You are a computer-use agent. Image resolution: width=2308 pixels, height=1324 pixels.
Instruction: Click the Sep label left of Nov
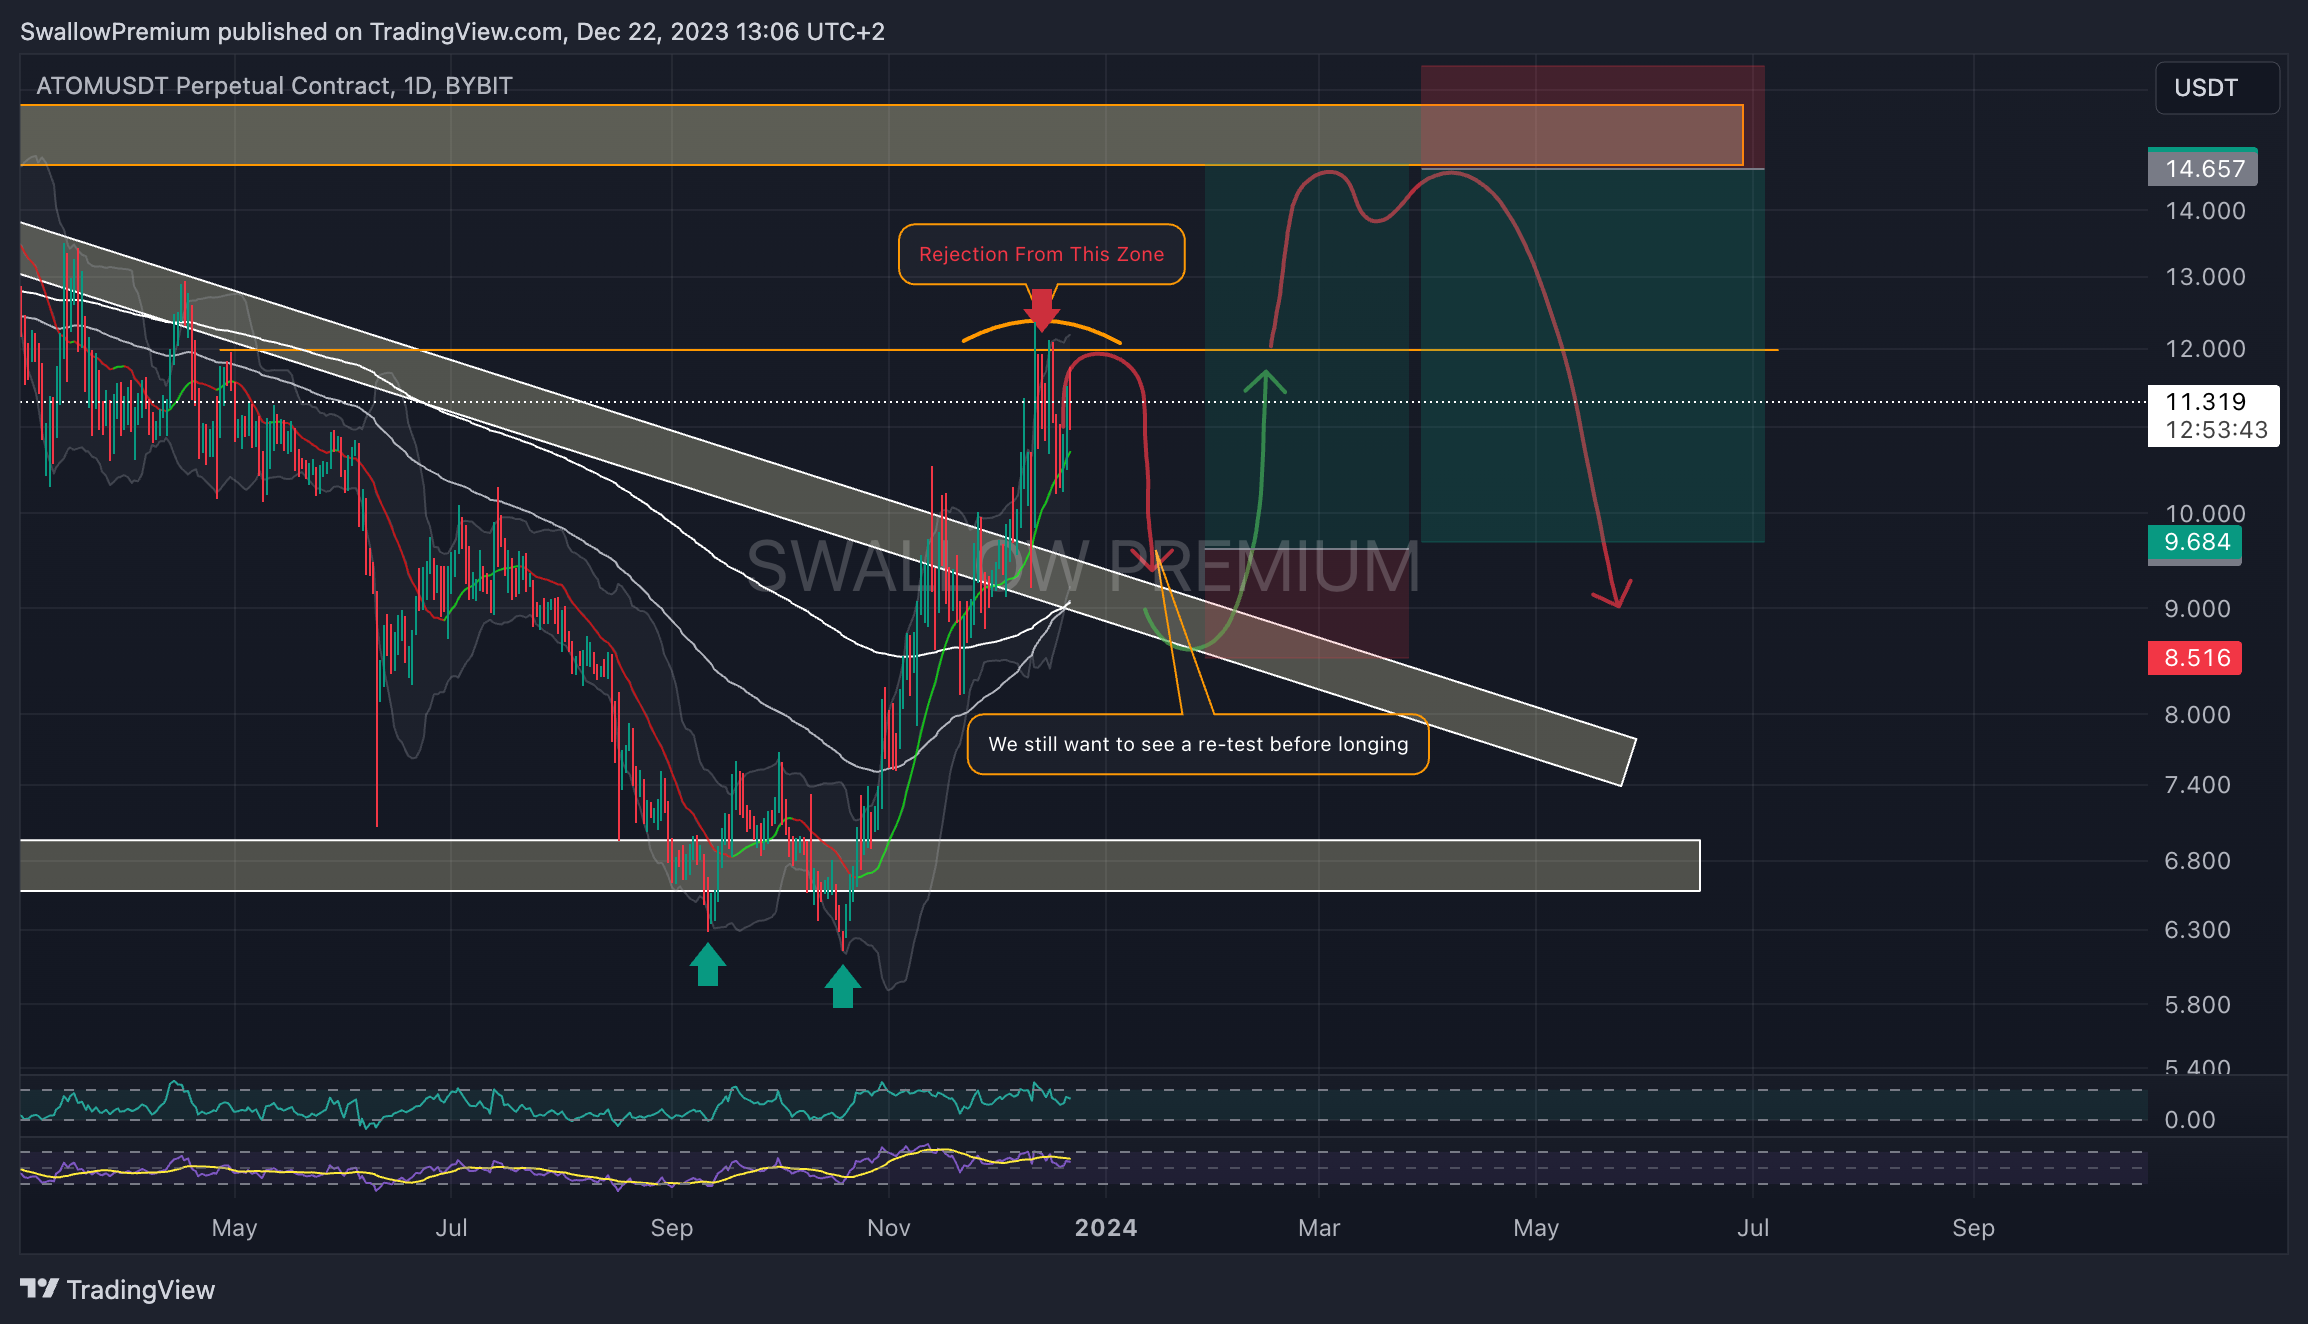[671, 1228]
